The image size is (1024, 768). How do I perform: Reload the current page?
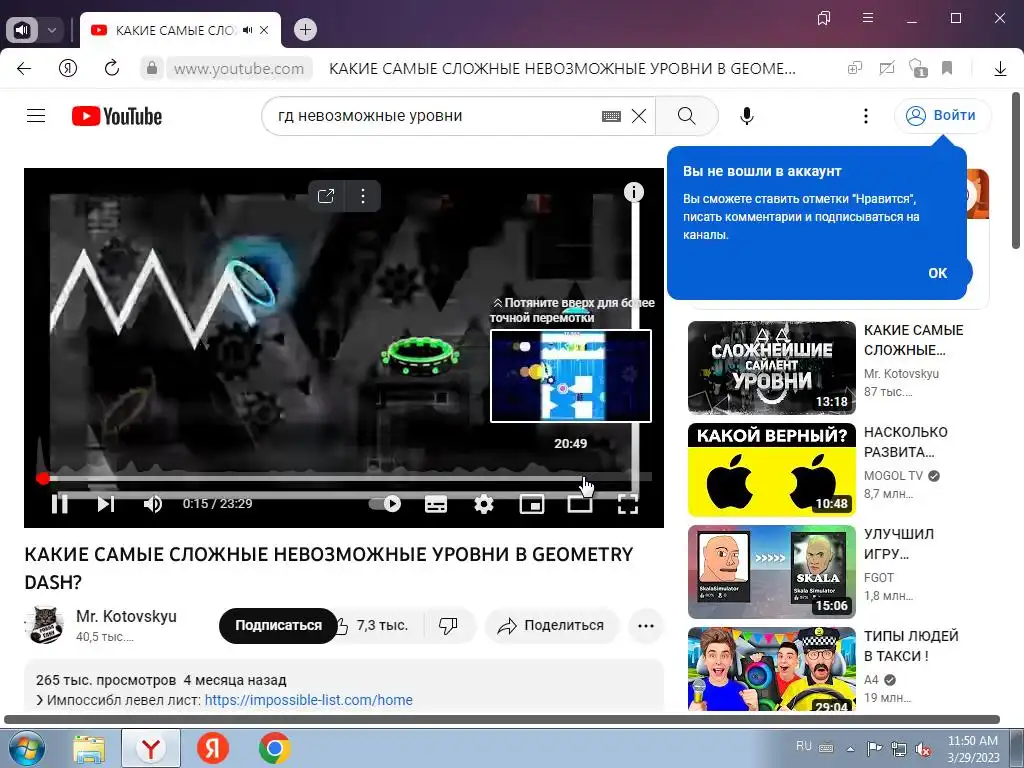coord(112,68)
